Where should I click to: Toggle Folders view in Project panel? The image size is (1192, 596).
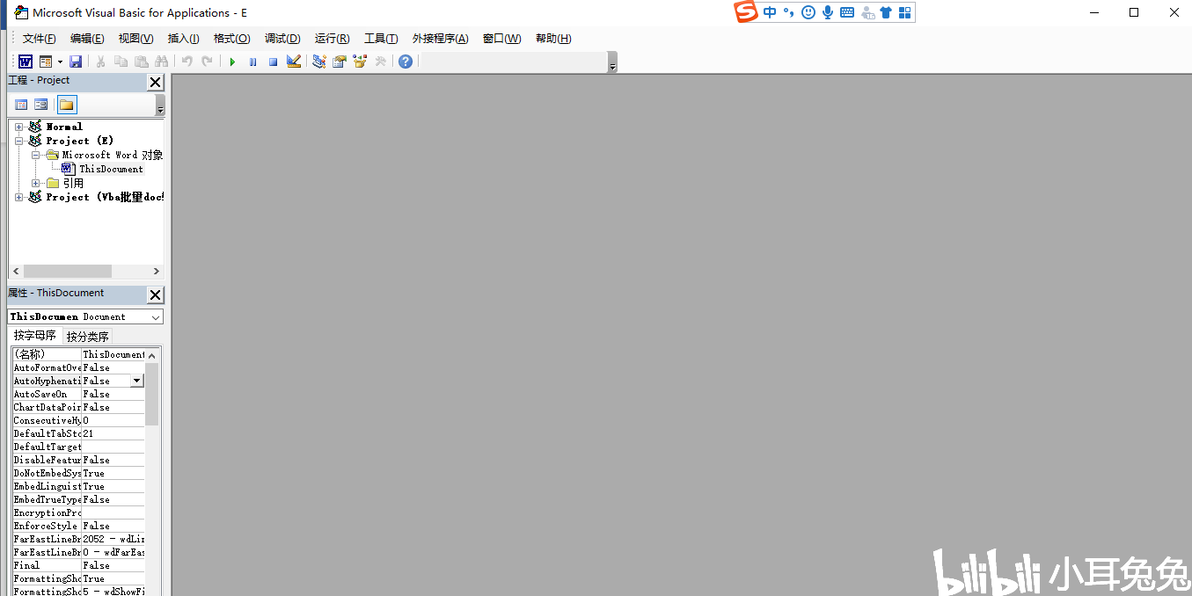[x=67, y=105]
